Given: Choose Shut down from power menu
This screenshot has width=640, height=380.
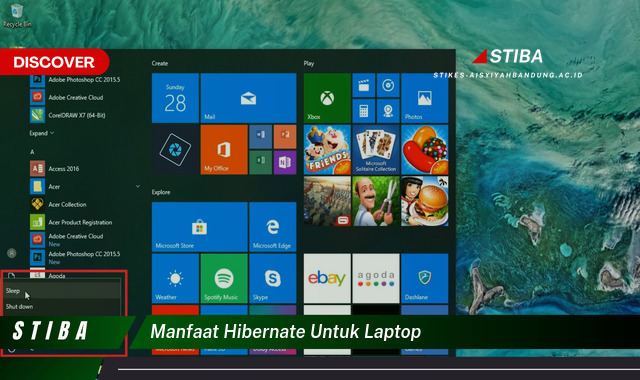Looking at the screenshot, I should point(62,307).
